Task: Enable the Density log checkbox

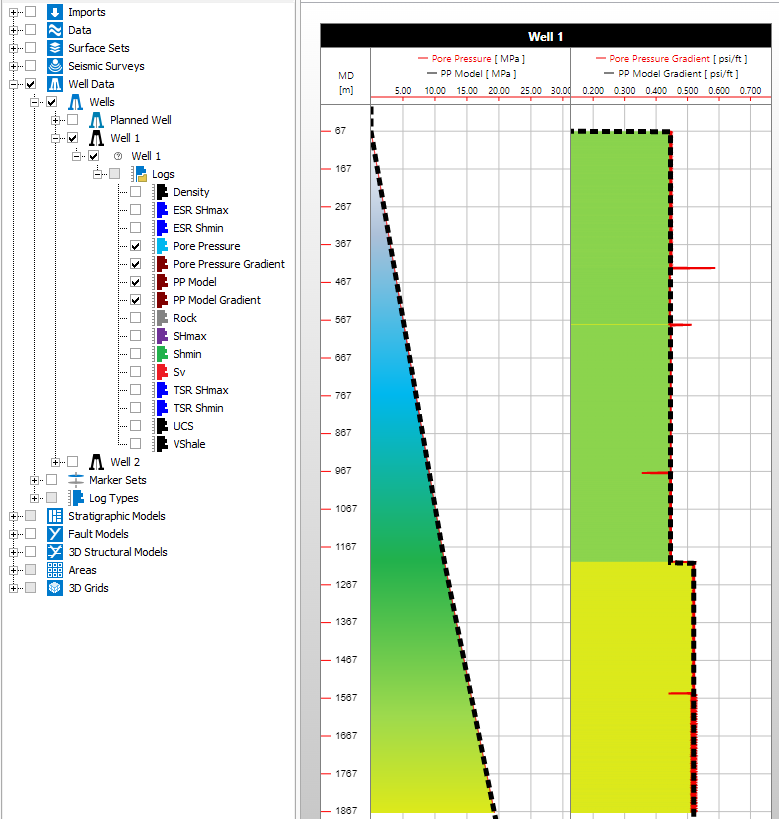Action: pos(135,192)
